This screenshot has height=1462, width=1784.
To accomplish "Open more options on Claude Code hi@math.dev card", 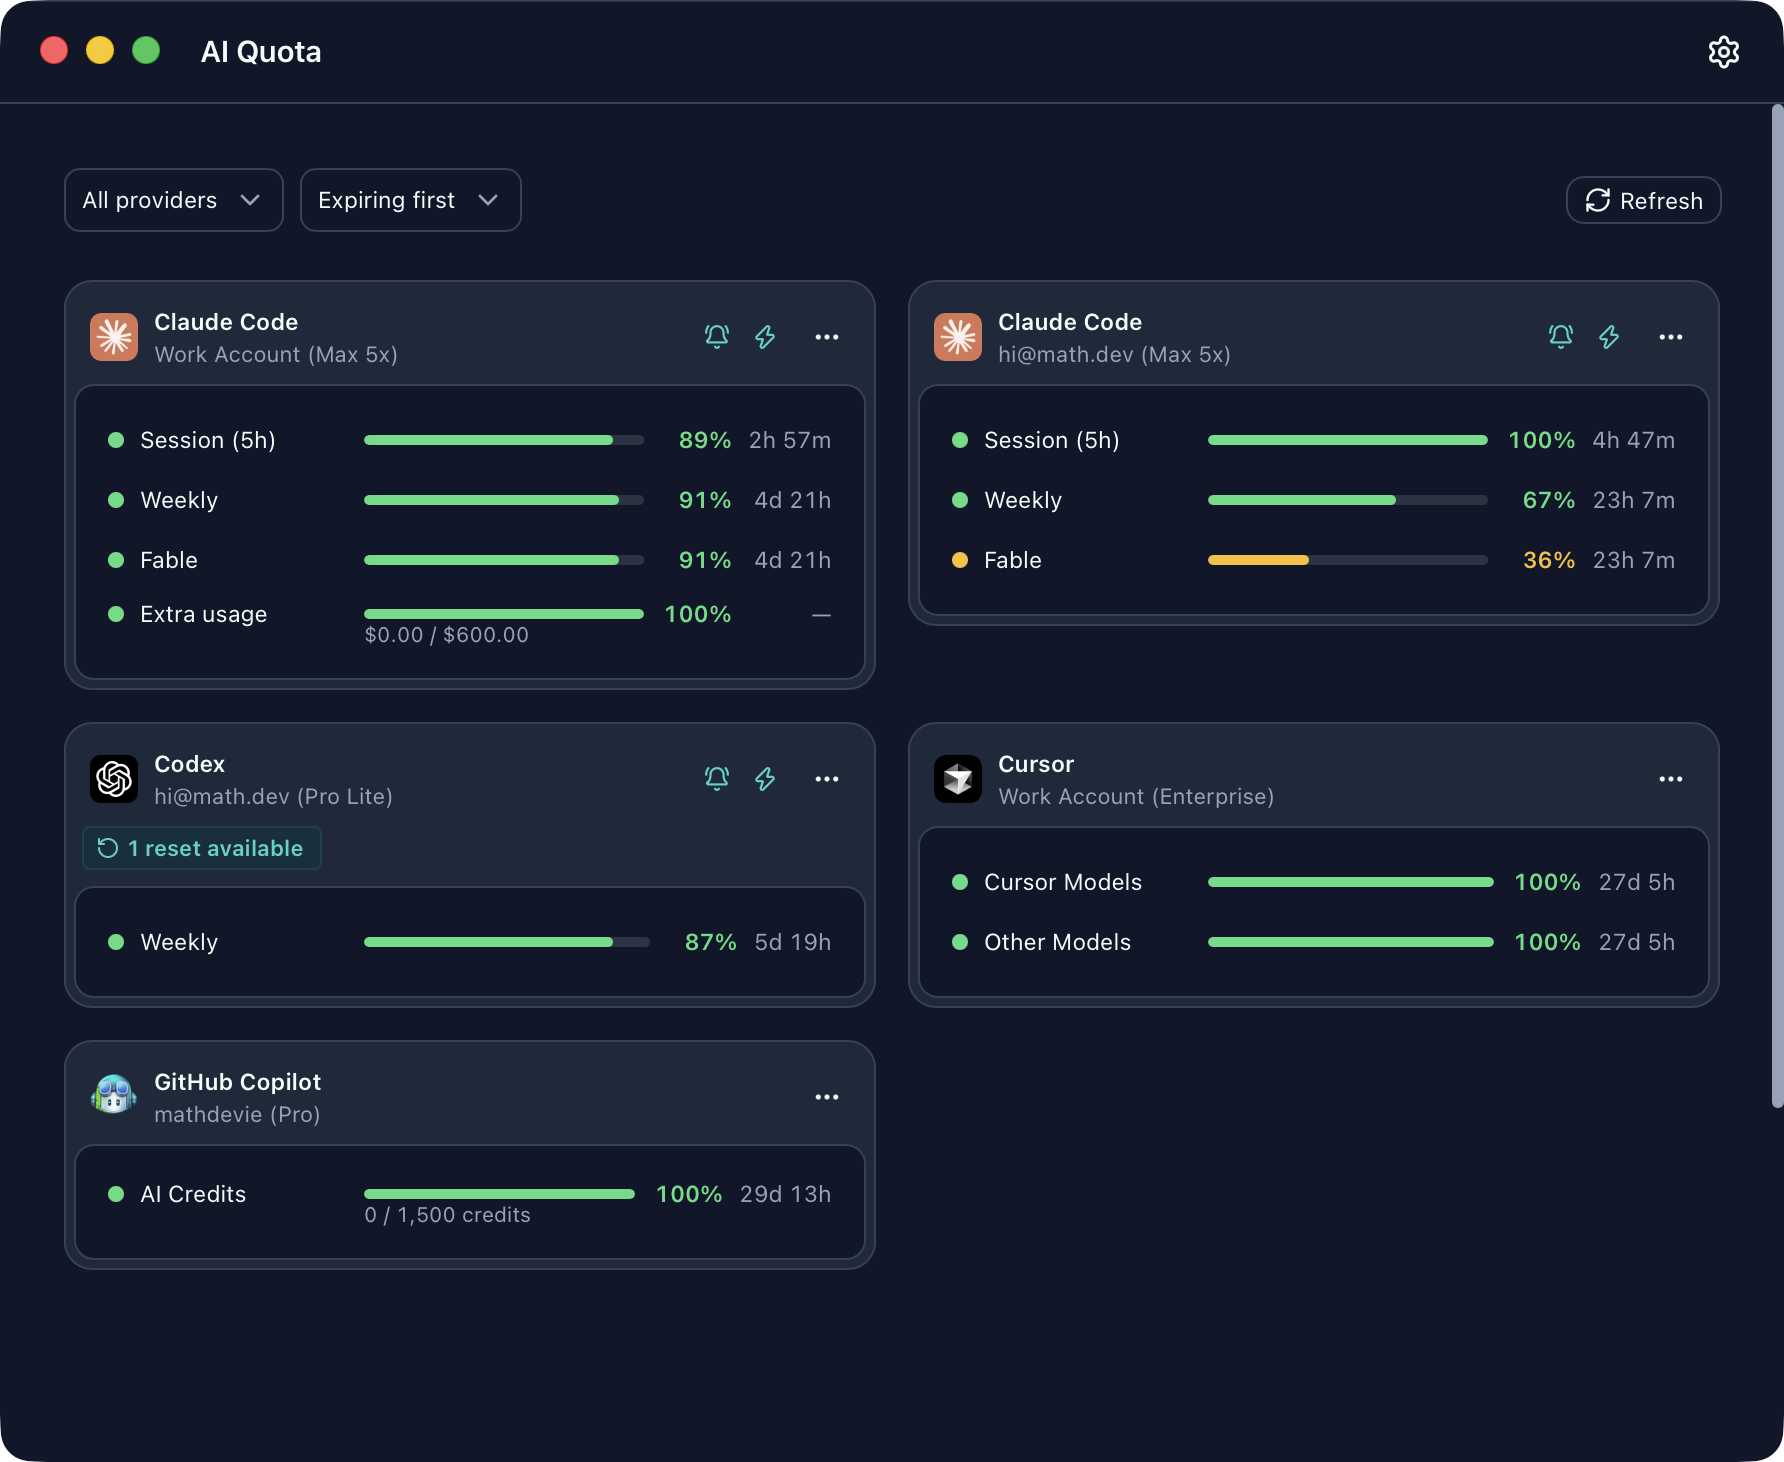I will coord(1671,337).
